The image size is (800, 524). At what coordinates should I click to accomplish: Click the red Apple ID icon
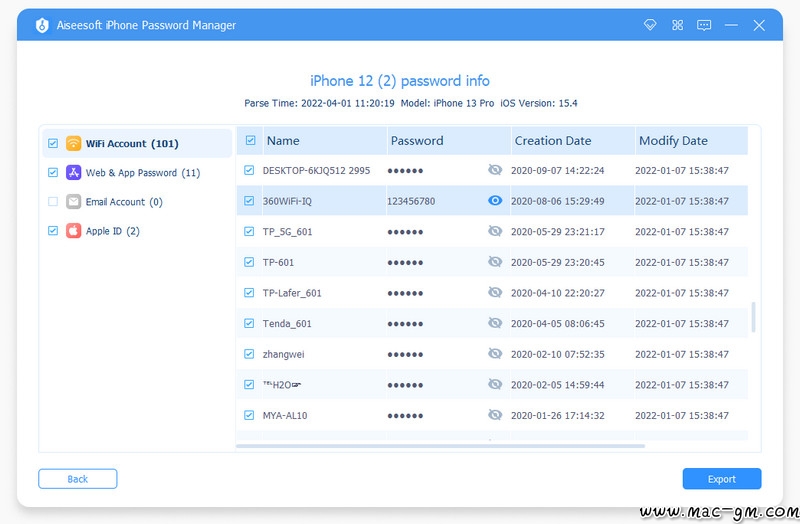click(x=73, y=231)
